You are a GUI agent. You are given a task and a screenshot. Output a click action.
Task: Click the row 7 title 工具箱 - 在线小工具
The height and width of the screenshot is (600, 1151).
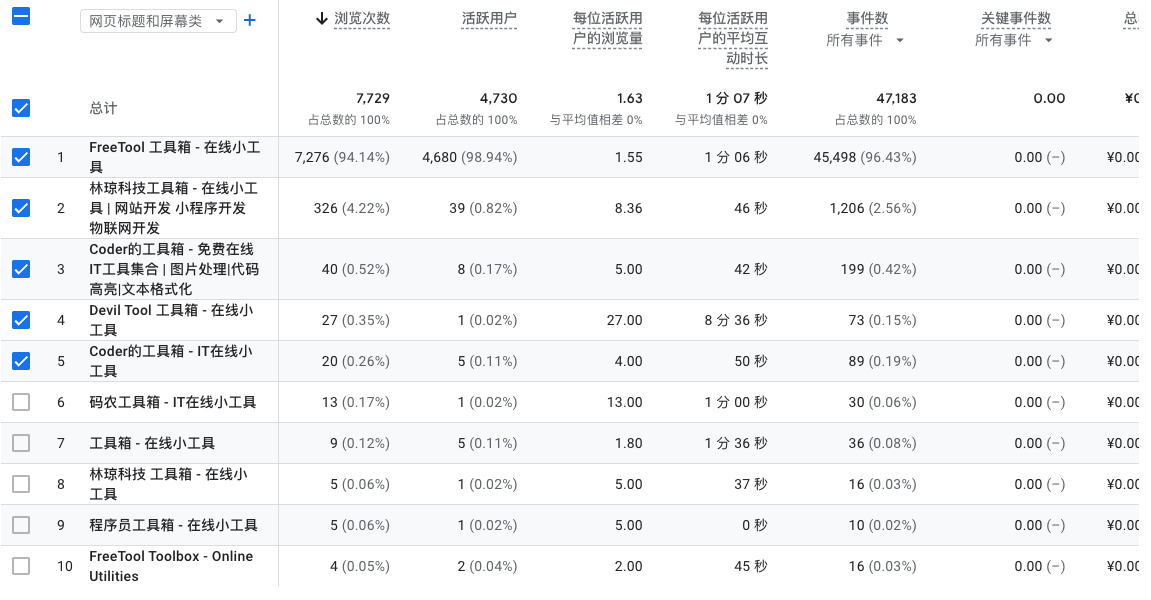152,443
